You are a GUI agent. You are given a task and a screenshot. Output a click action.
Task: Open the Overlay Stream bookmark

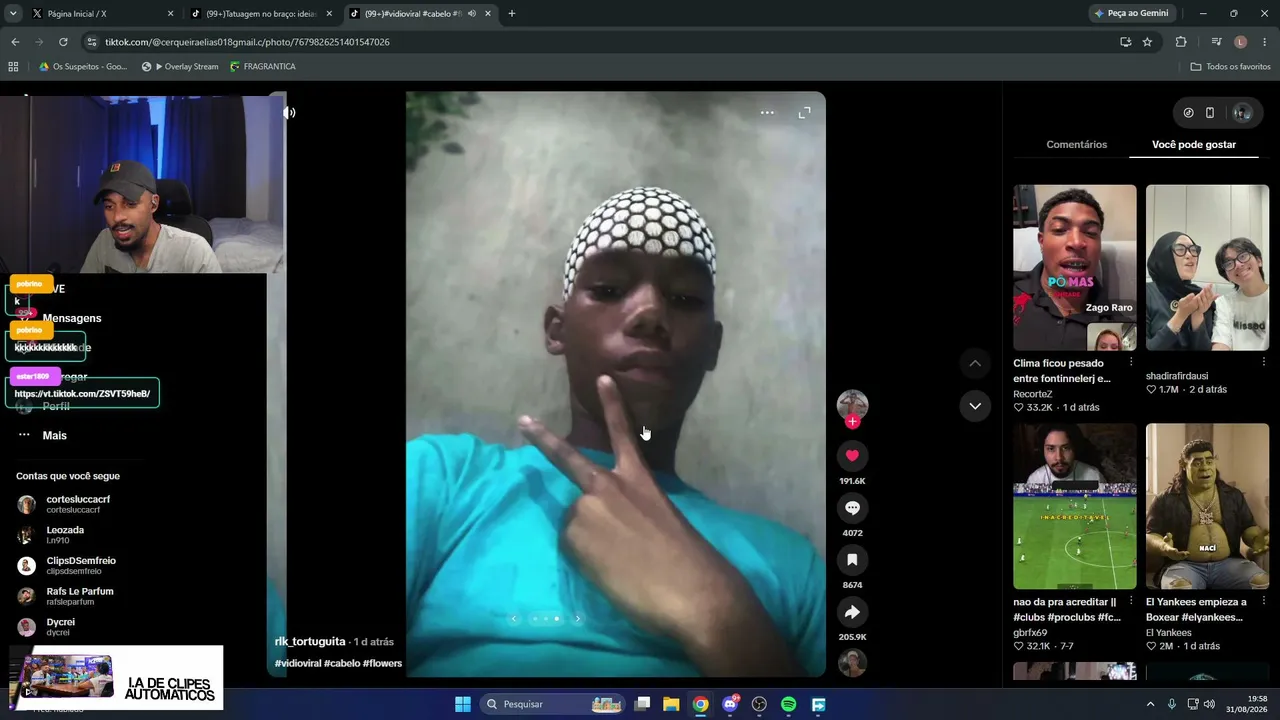tap(180, 67)
